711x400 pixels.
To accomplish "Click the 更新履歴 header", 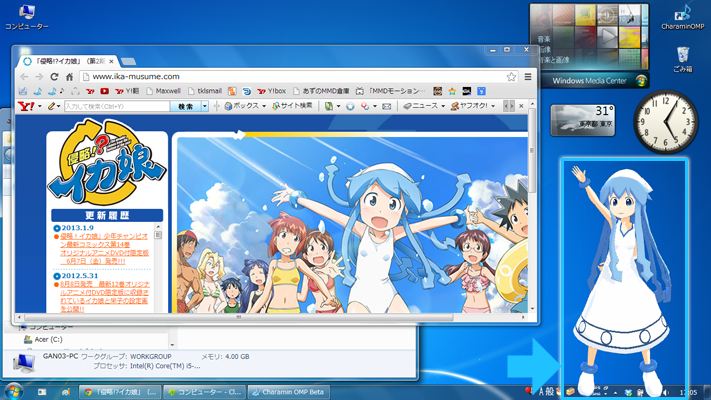I will (107, 215).
